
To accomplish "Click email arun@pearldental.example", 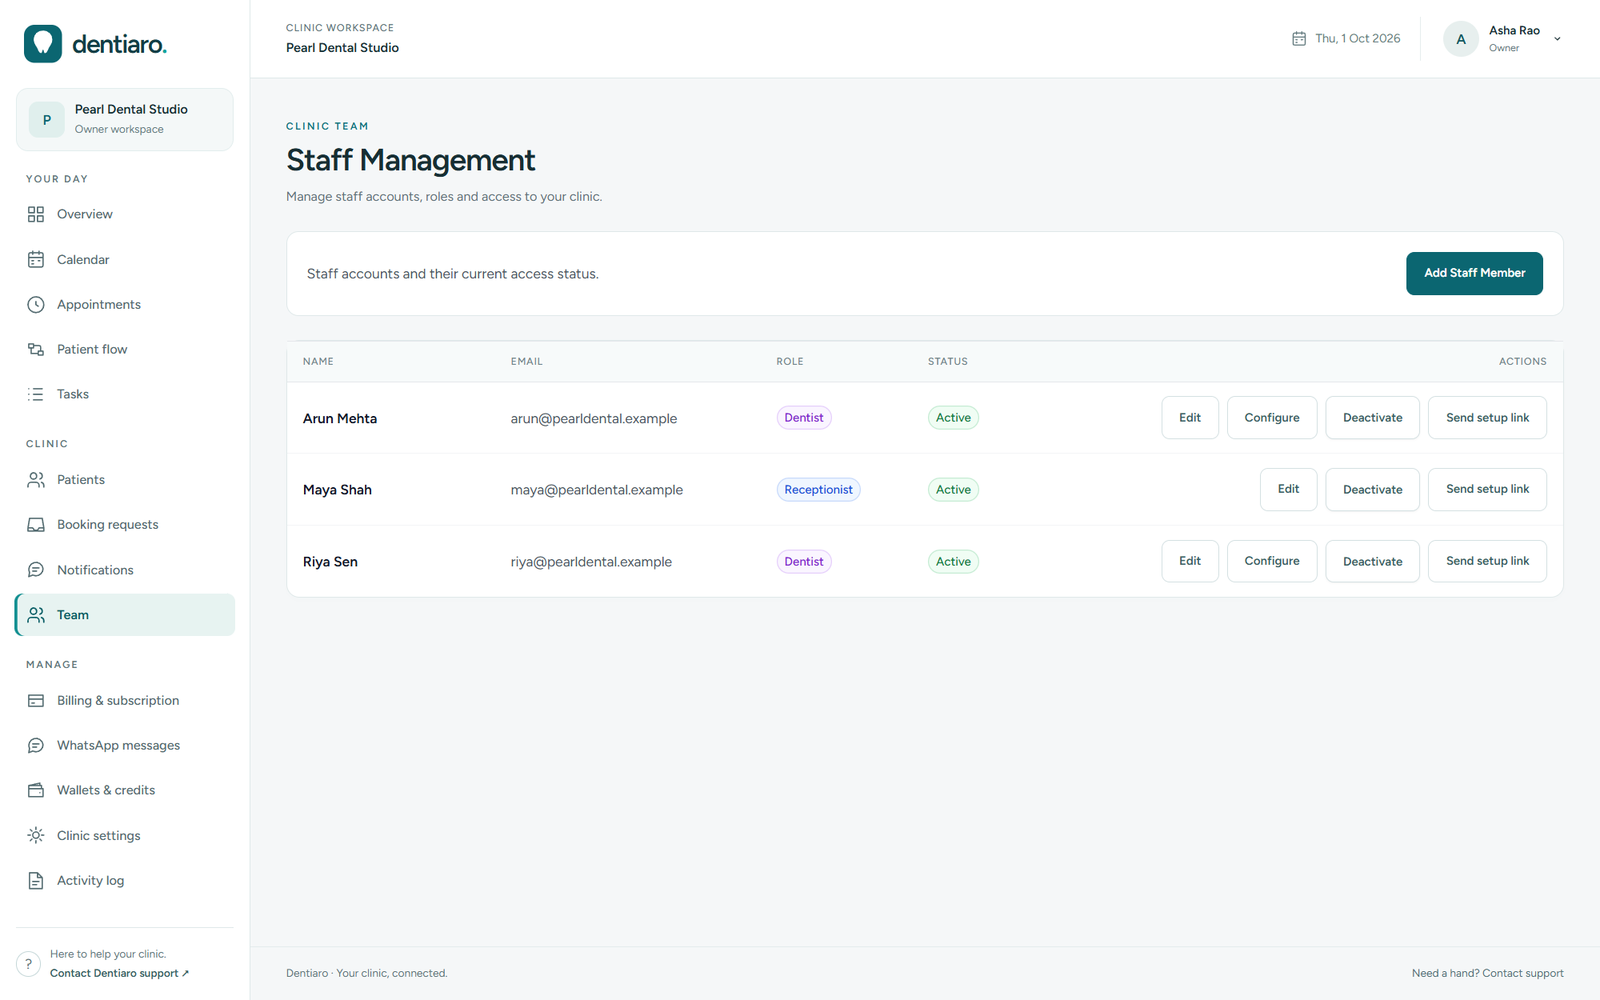I will pos(594,419).
